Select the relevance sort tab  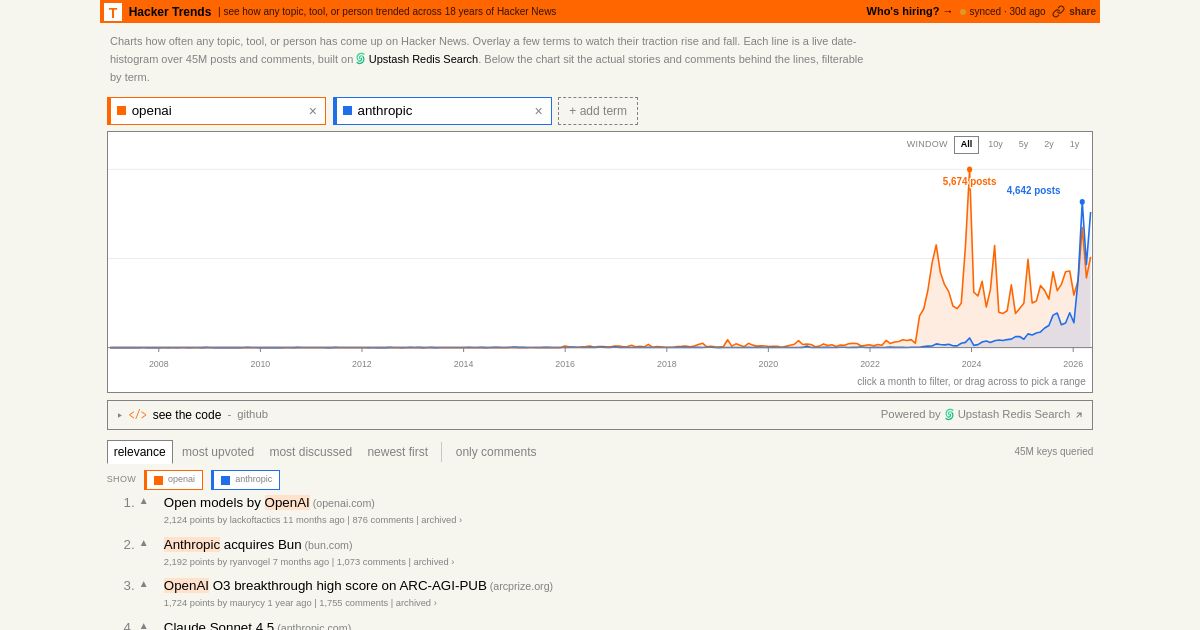[140, 452]
